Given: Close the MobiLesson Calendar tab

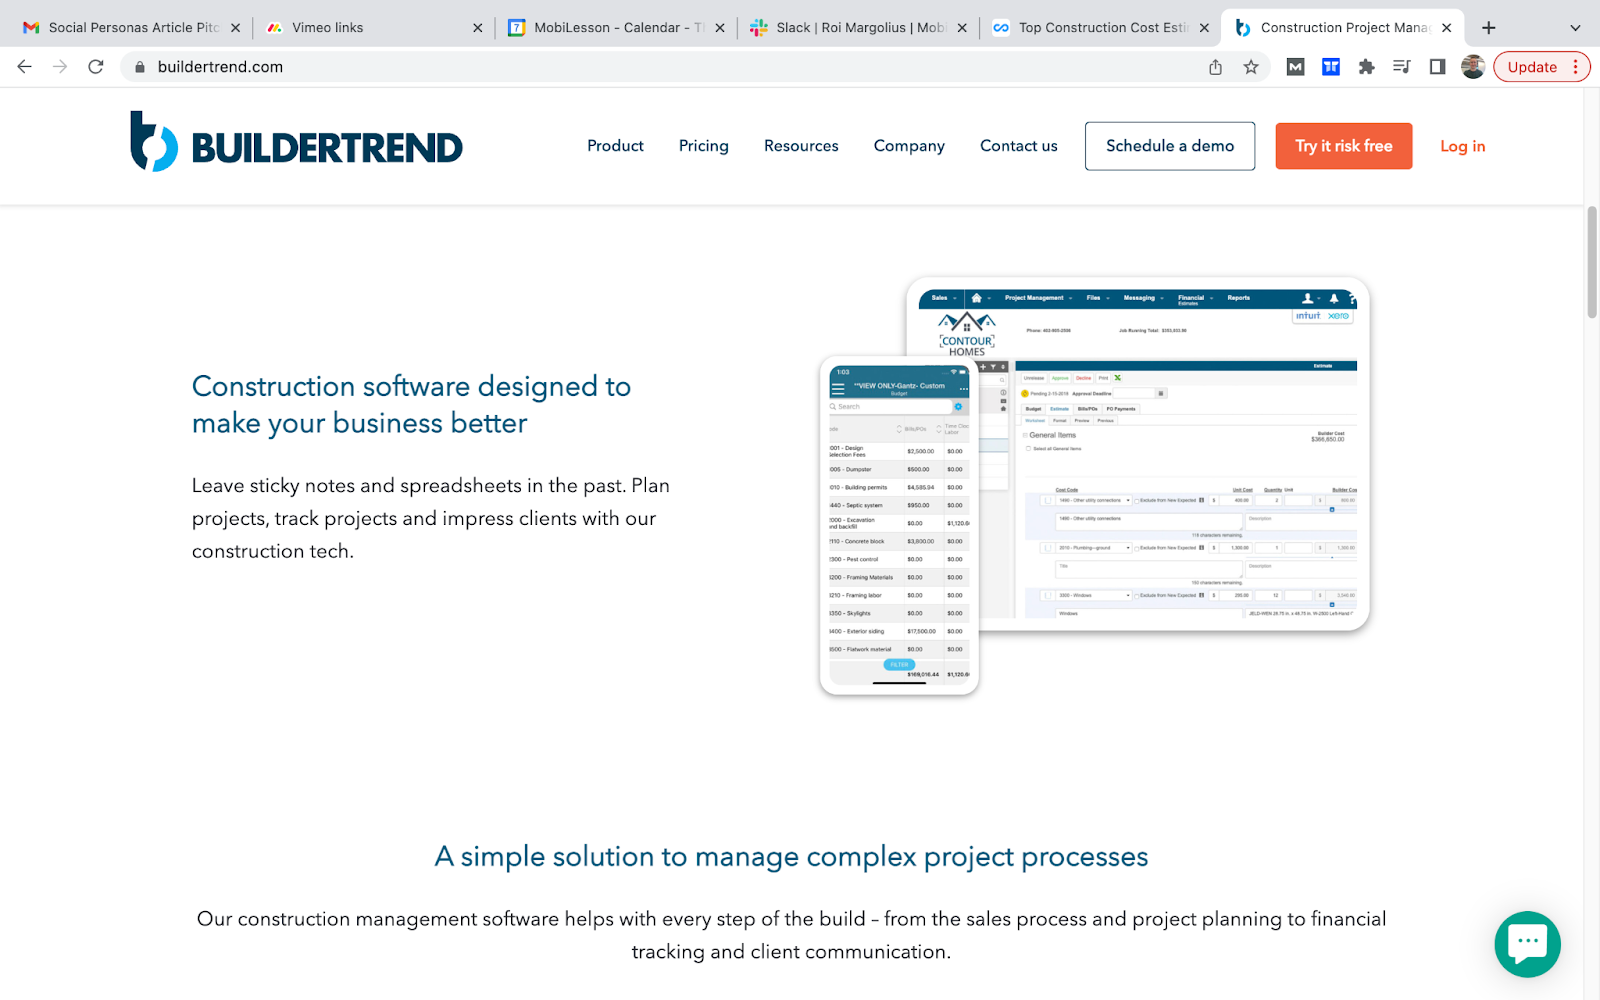Looking at the screenshot, I should [x=720, y=28].
